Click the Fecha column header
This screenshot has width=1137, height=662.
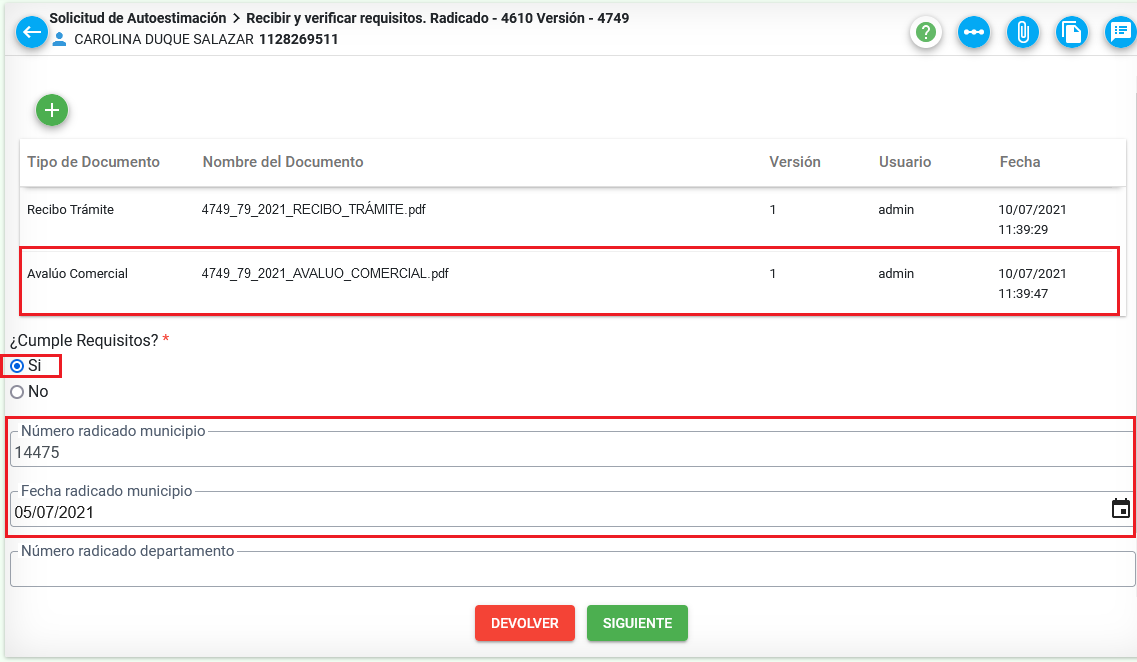click(1020, 162)
